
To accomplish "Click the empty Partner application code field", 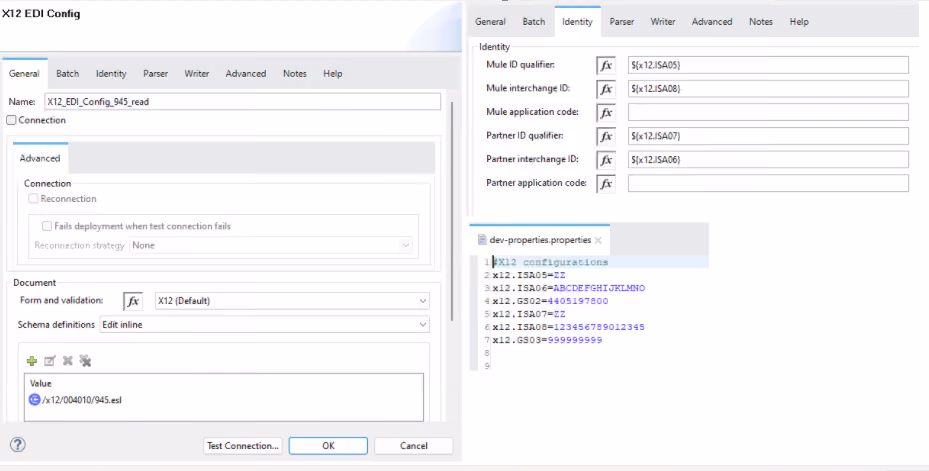I will pyautogui.click(x=768, y=183).
